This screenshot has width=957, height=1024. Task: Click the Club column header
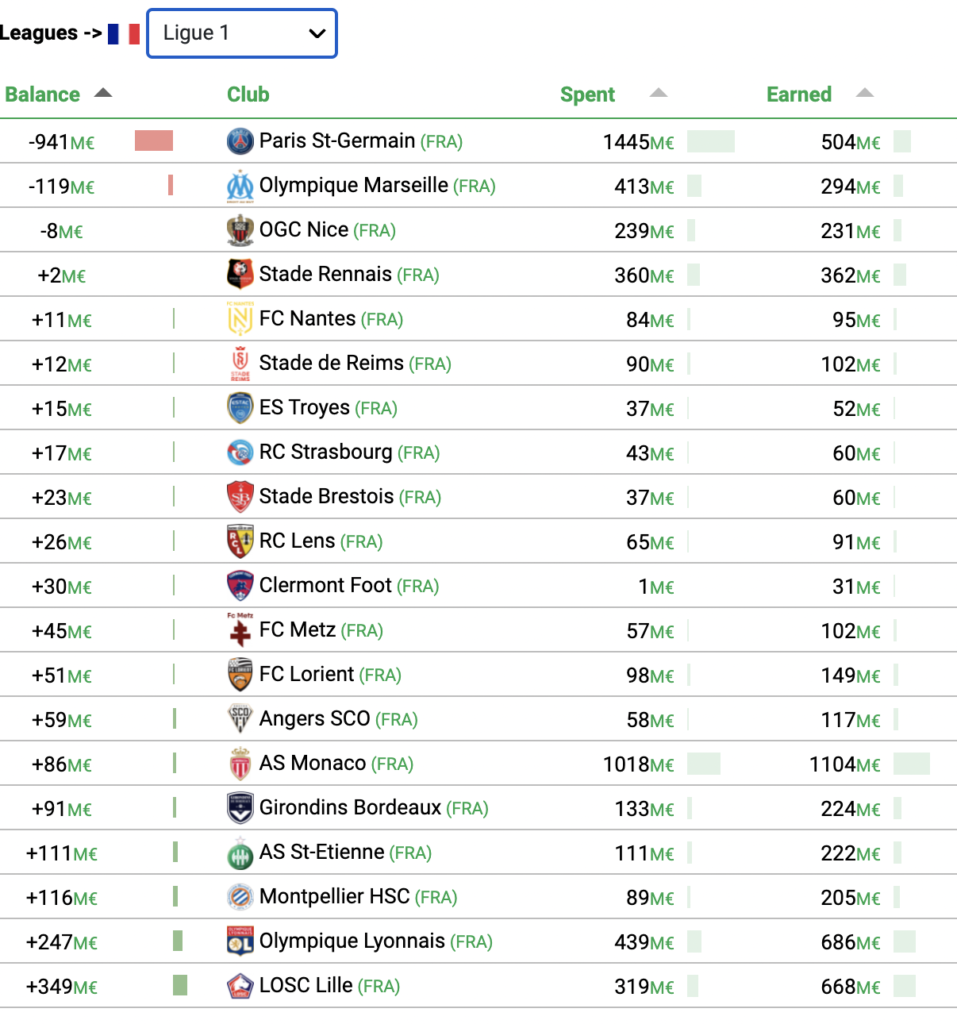(248, 95)
